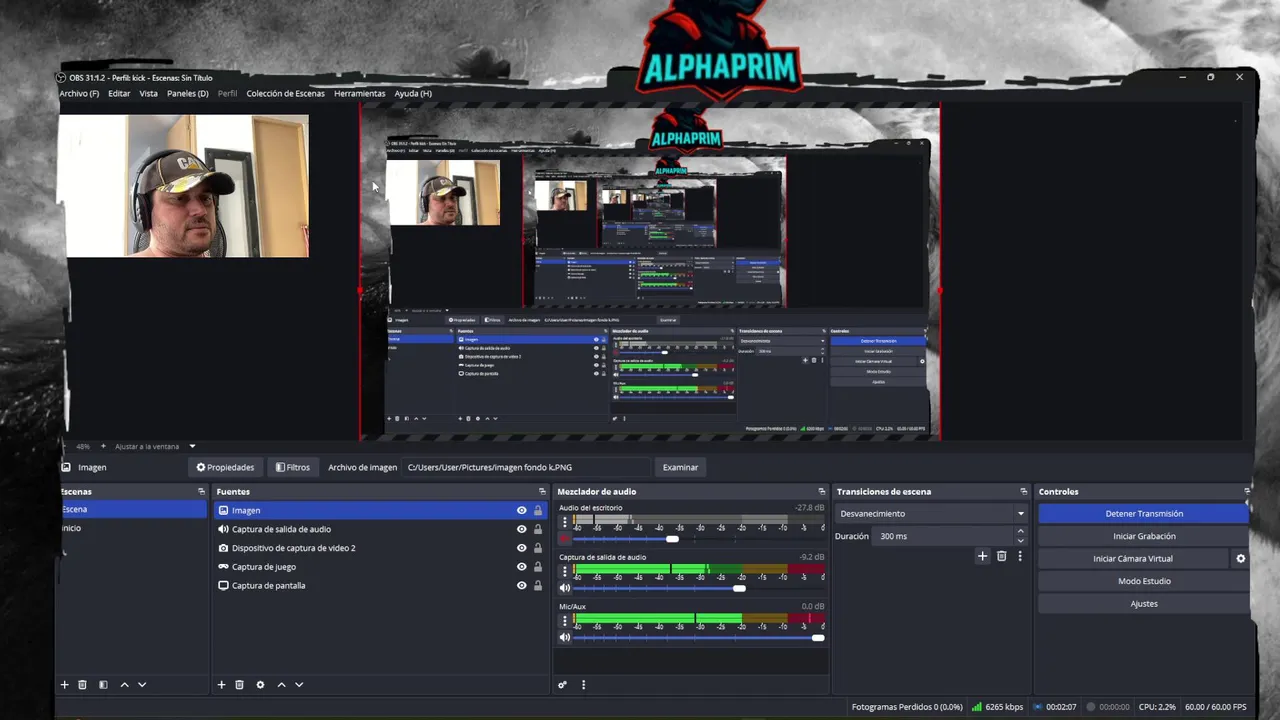Hide the Captura de juego source
Screen dimensions: 1280x720
[x=521, y=567]
